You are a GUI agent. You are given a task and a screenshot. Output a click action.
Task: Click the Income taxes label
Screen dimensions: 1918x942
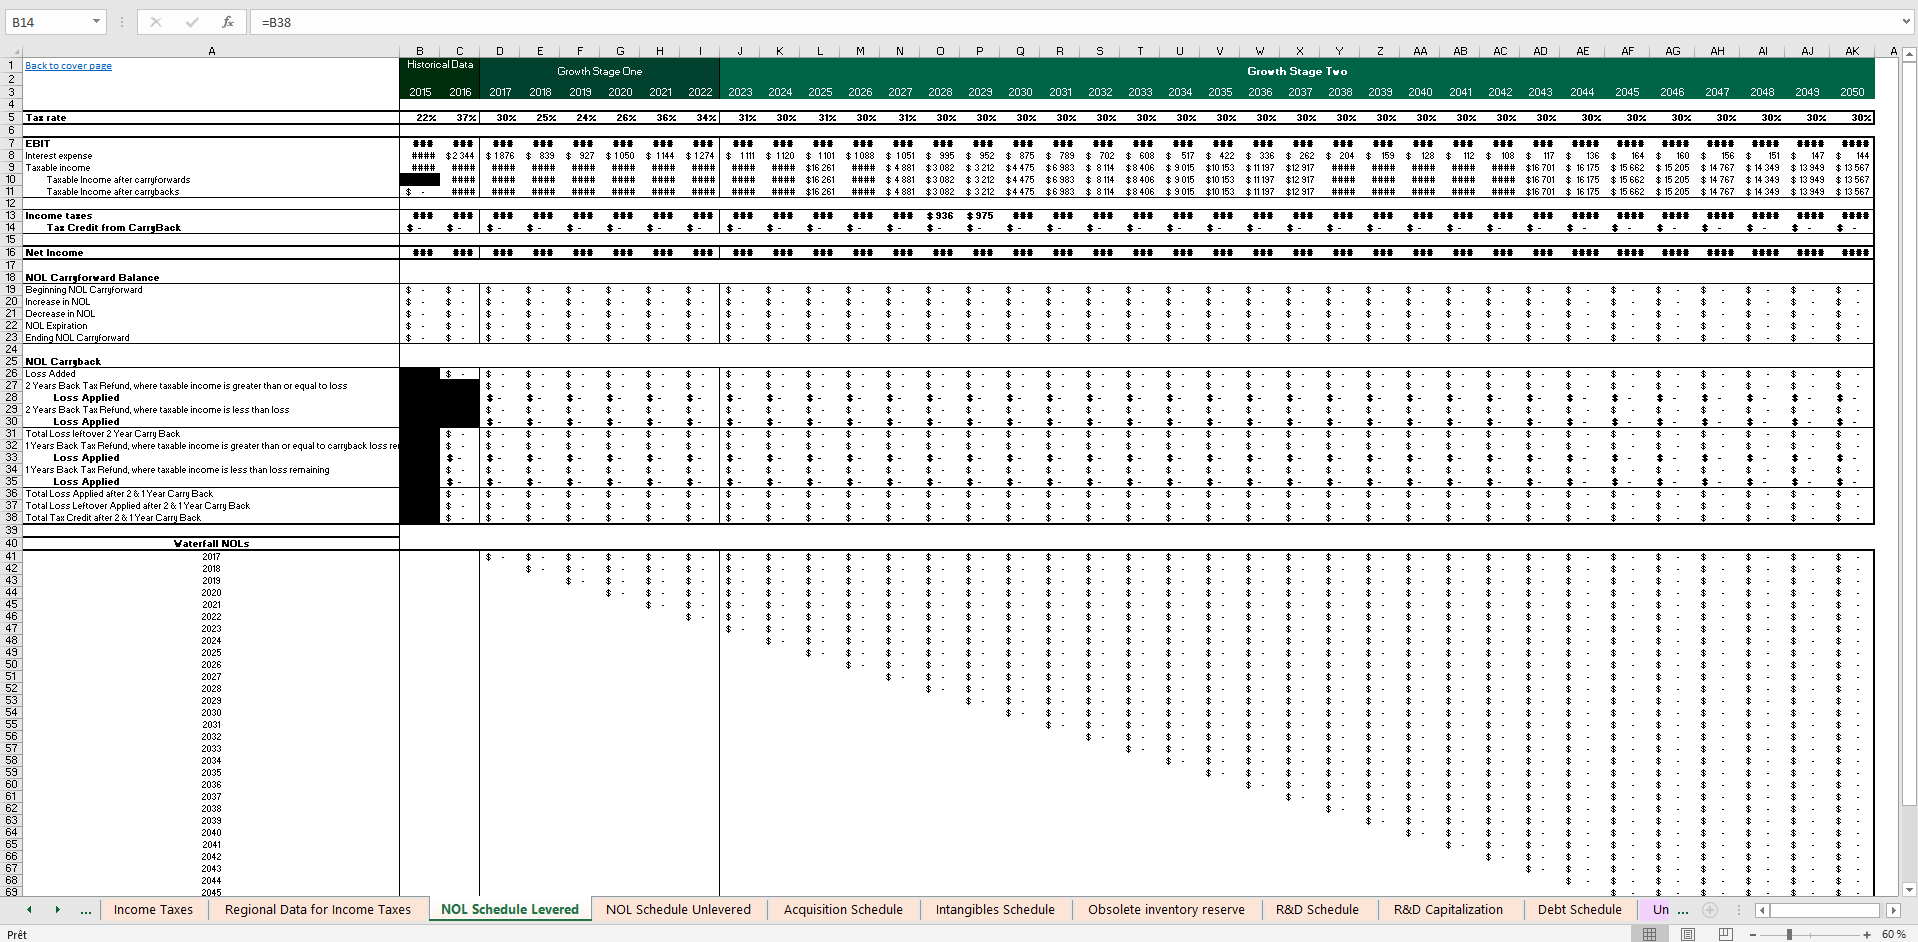(58, 215)
